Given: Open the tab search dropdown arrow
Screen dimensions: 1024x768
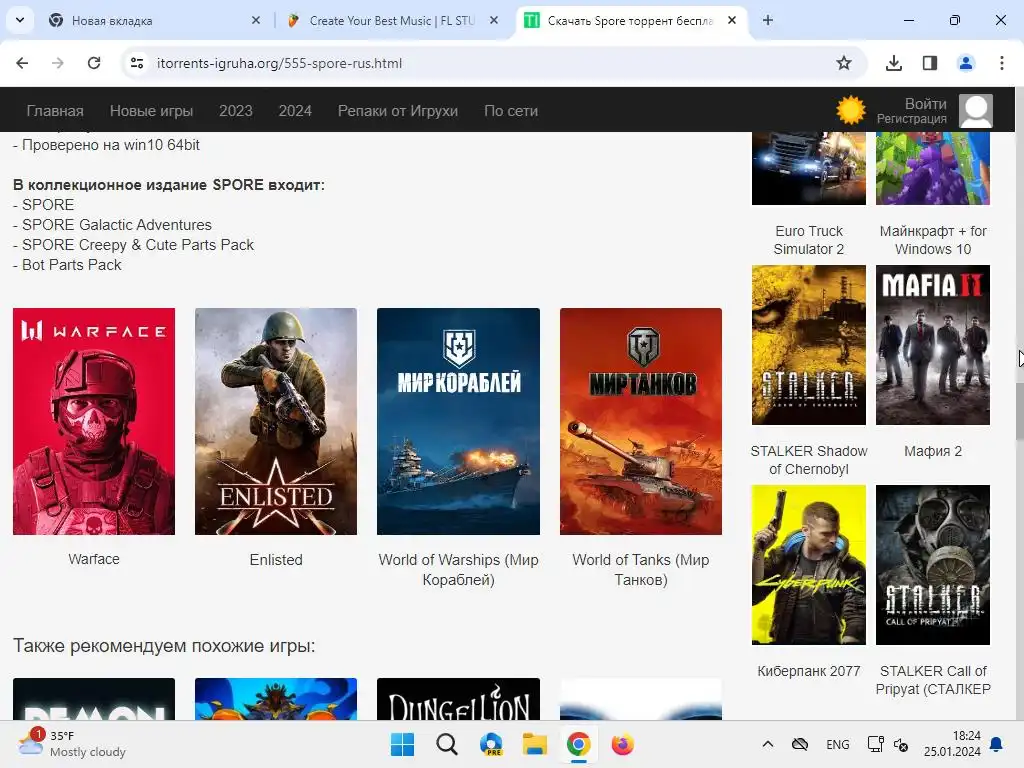Looking at the screenshot, I should click(x=20, y=20).
